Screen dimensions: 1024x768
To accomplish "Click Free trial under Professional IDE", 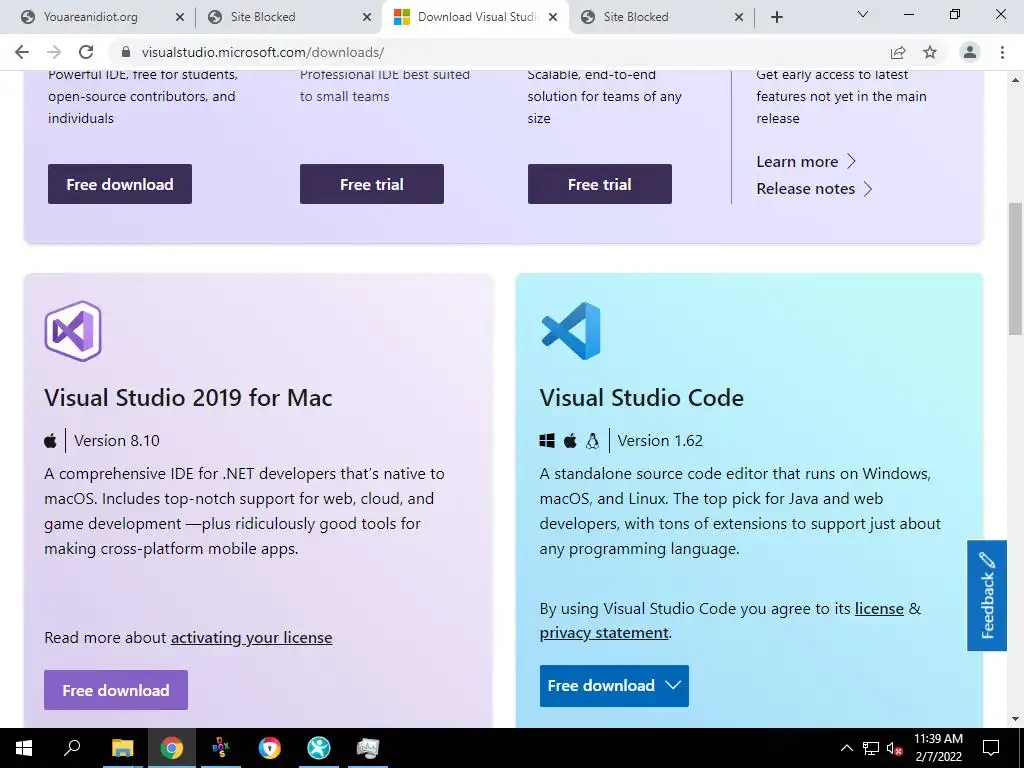I will pyautogui.click(x=372, y=184).
